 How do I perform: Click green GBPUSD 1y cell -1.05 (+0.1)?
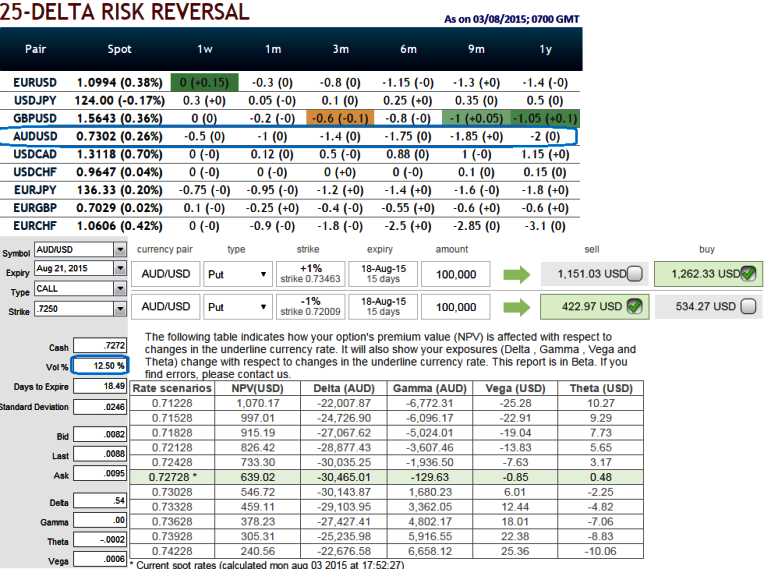(545, 118)
